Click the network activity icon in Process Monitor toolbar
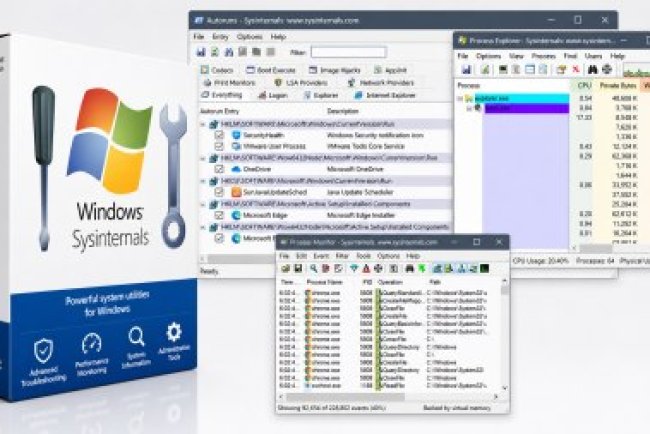The image size is (650, 434). tap(461, 269)
